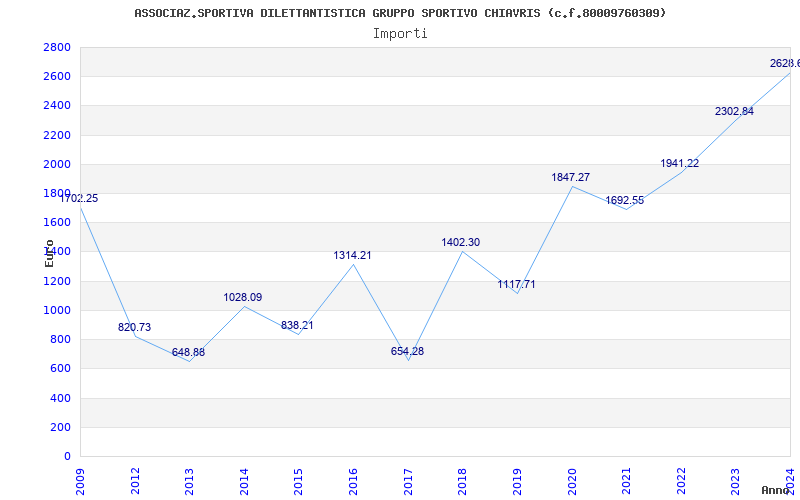Image resolution: width=800 pixels, height=500 pixels.
Task: Click the 'Euro' y-axis title
Action: pos(49,253)
